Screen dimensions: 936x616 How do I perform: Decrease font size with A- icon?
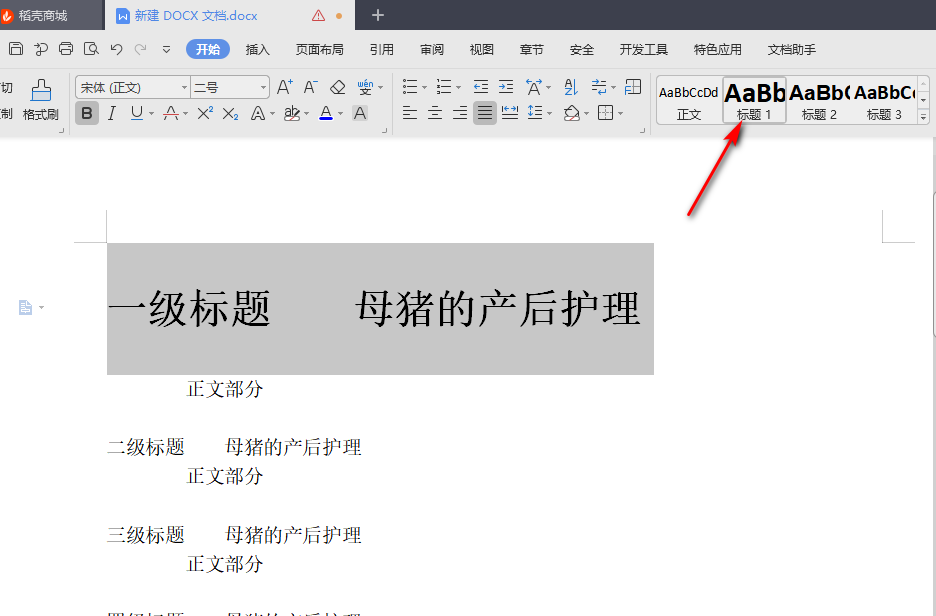click(310, 87)
